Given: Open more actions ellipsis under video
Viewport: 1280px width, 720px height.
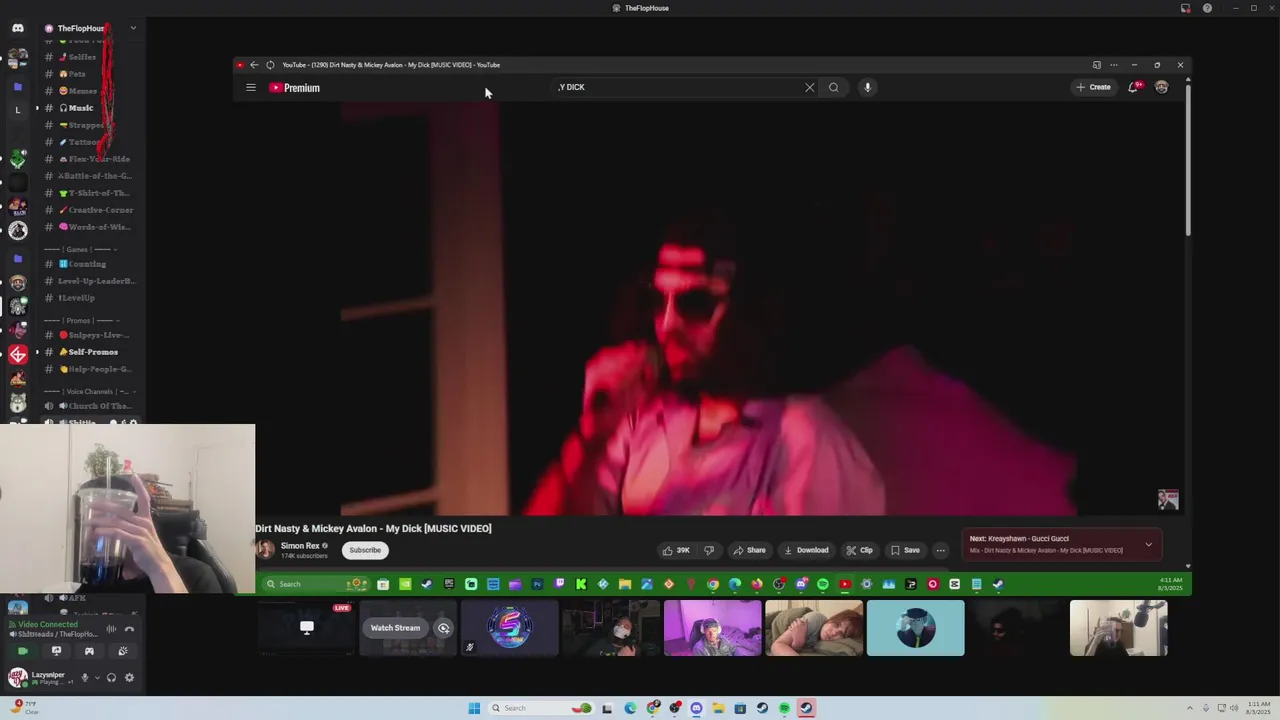Looking at the screenshot, I should click(x=940, y=550).
